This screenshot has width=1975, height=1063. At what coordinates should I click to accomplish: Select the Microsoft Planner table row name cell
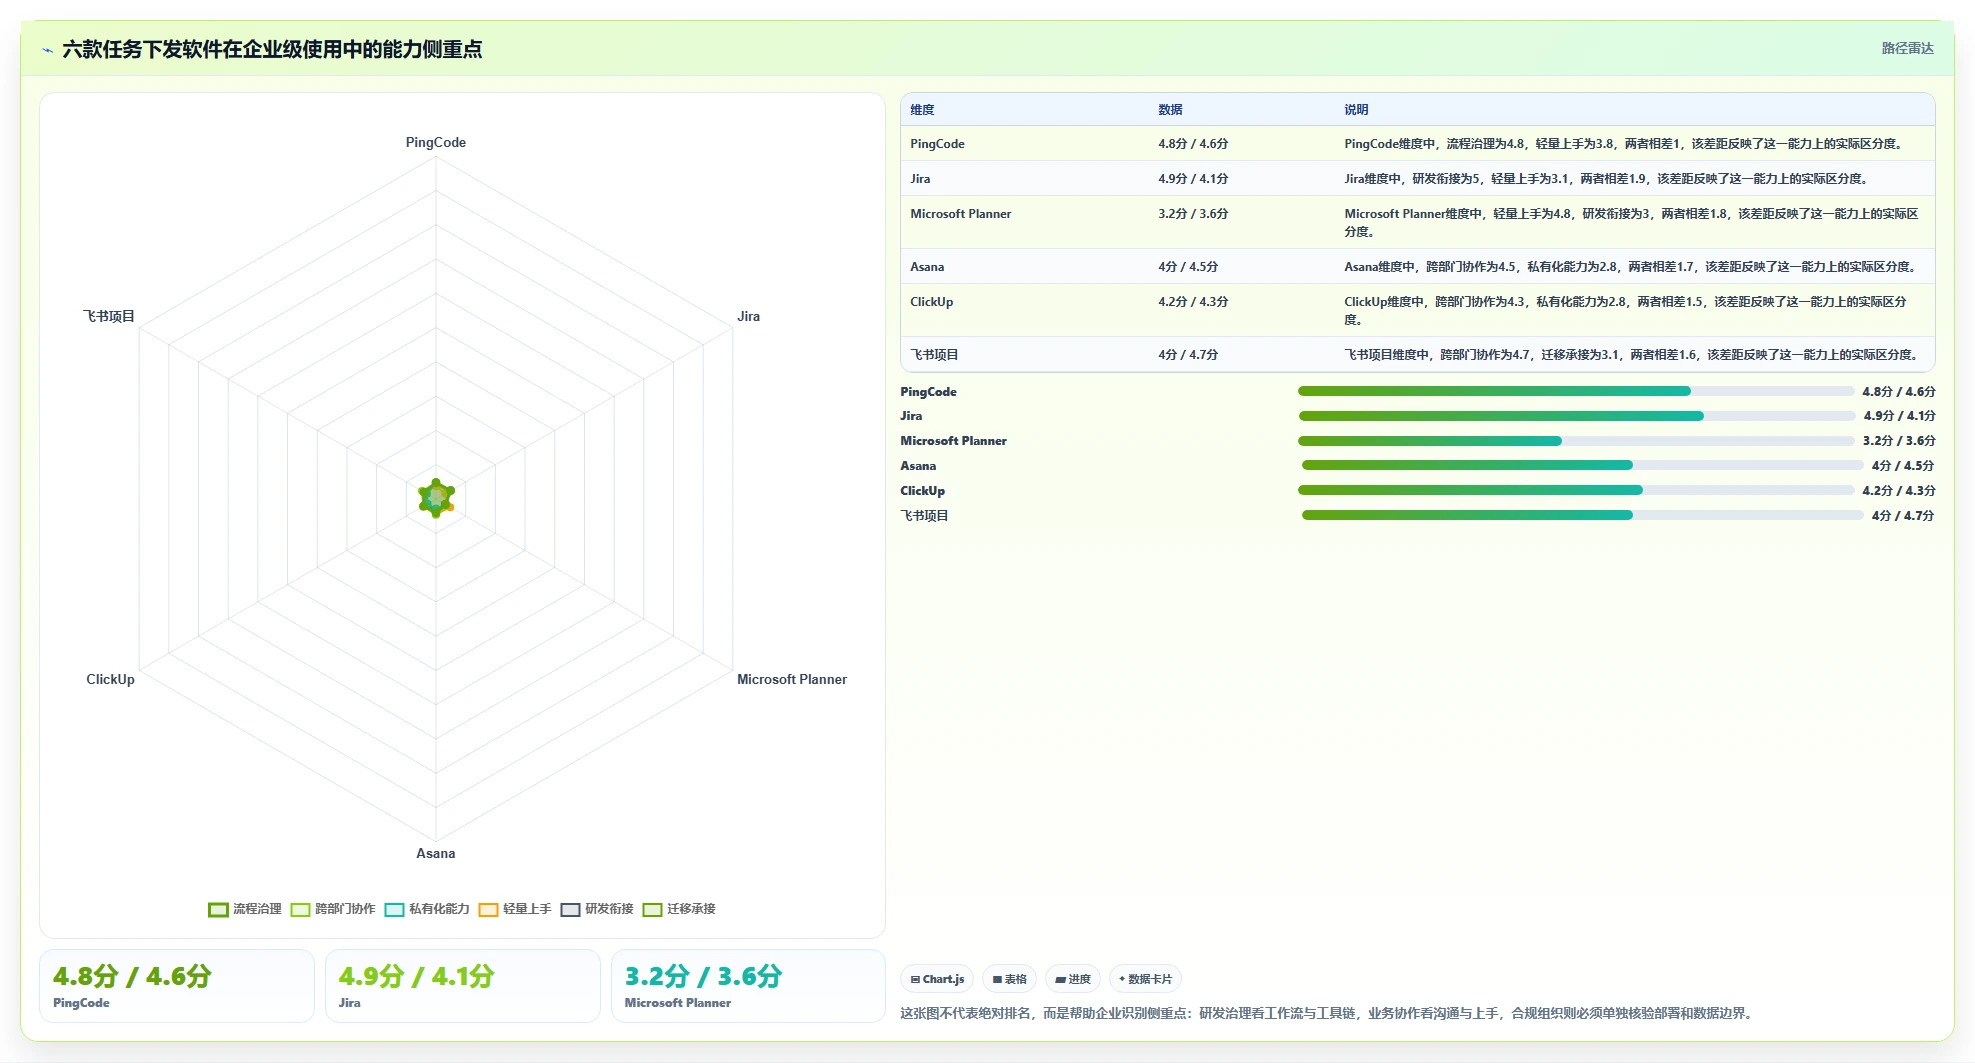1024,222
